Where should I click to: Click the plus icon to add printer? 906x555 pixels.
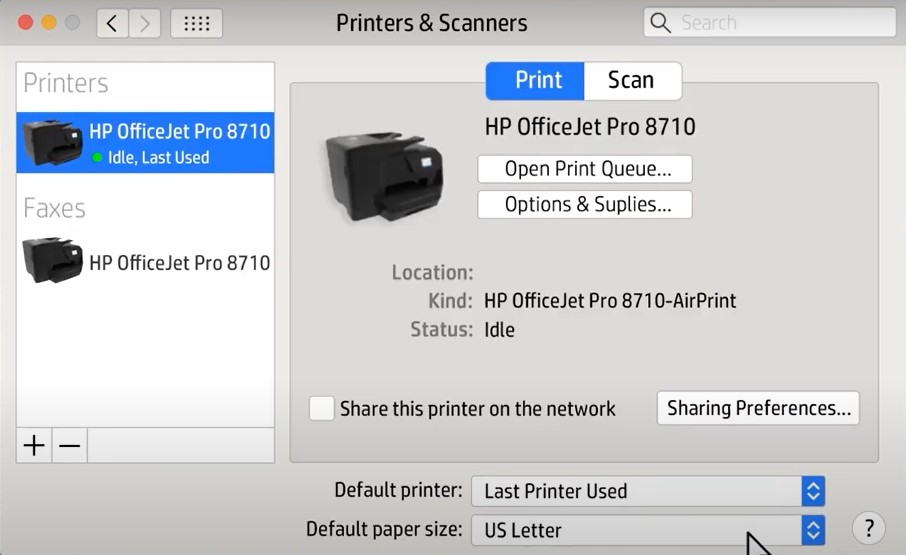pos(34,446)
